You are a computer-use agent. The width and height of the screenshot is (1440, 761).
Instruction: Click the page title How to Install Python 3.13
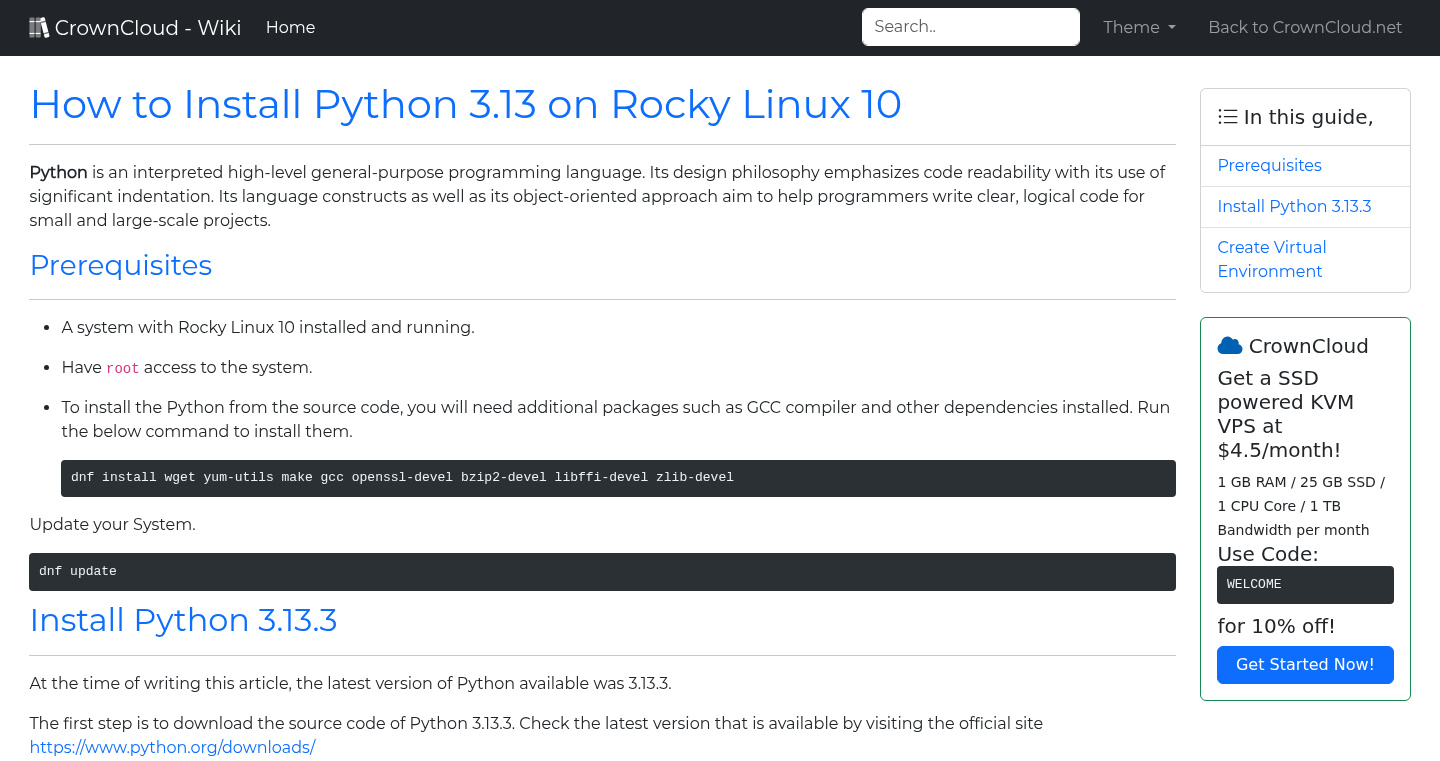click(x=465, y=104)
